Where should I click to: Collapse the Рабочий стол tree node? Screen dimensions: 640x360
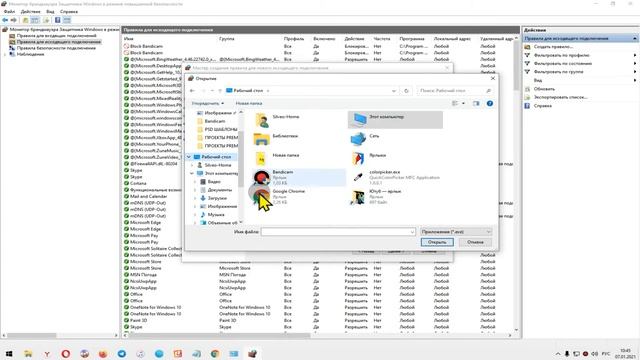(189, 157)
